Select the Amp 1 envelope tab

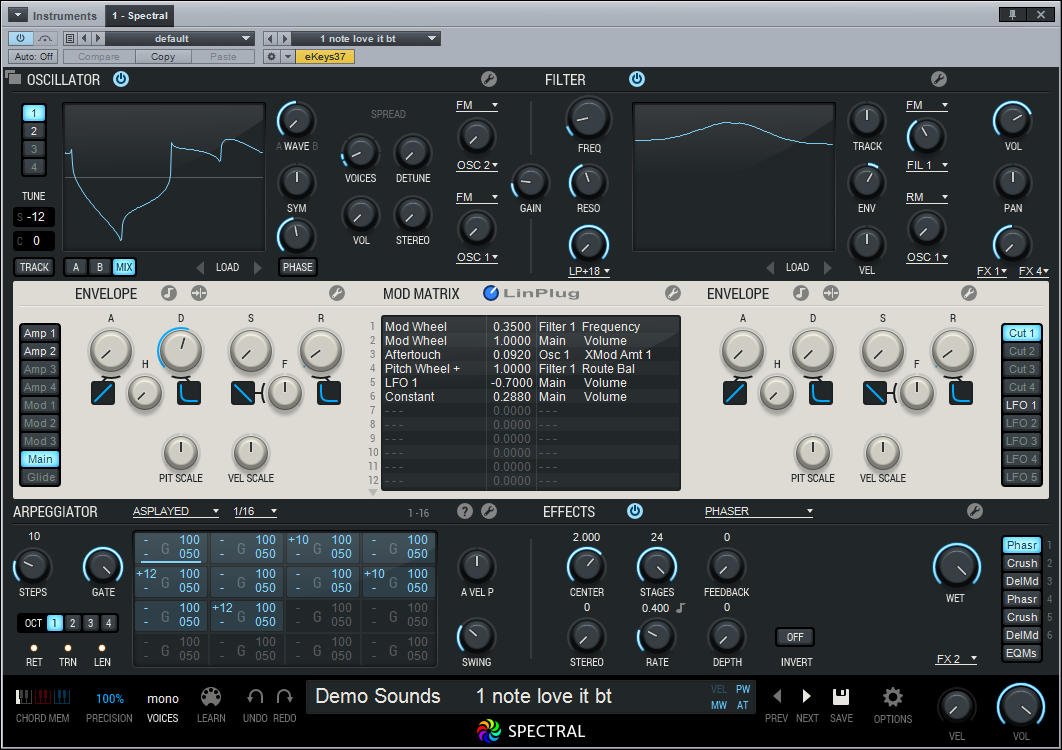click(x=39, y=333)
